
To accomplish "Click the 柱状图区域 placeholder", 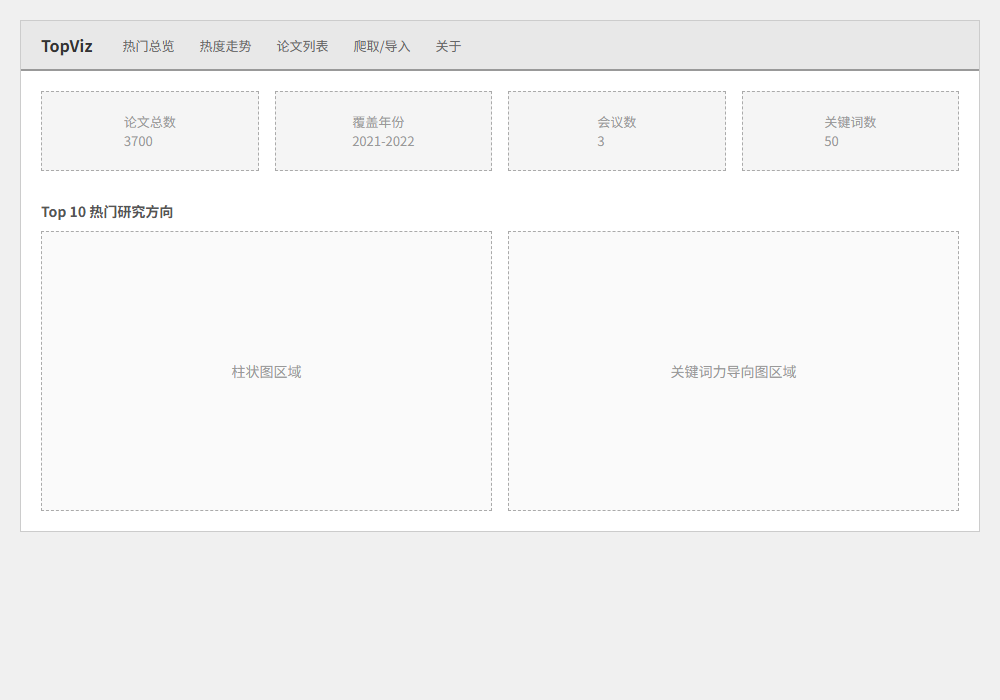I will [267, 371].
